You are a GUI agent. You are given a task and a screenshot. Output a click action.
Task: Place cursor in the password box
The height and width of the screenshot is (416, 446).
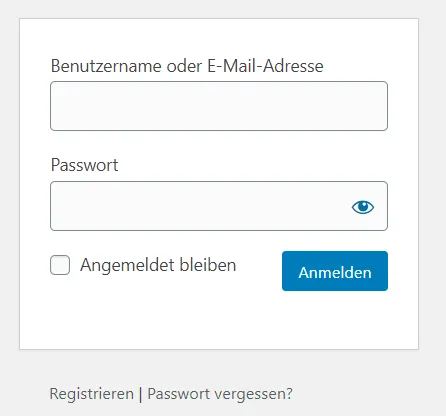pyautogui.click(x=200, y=206)
